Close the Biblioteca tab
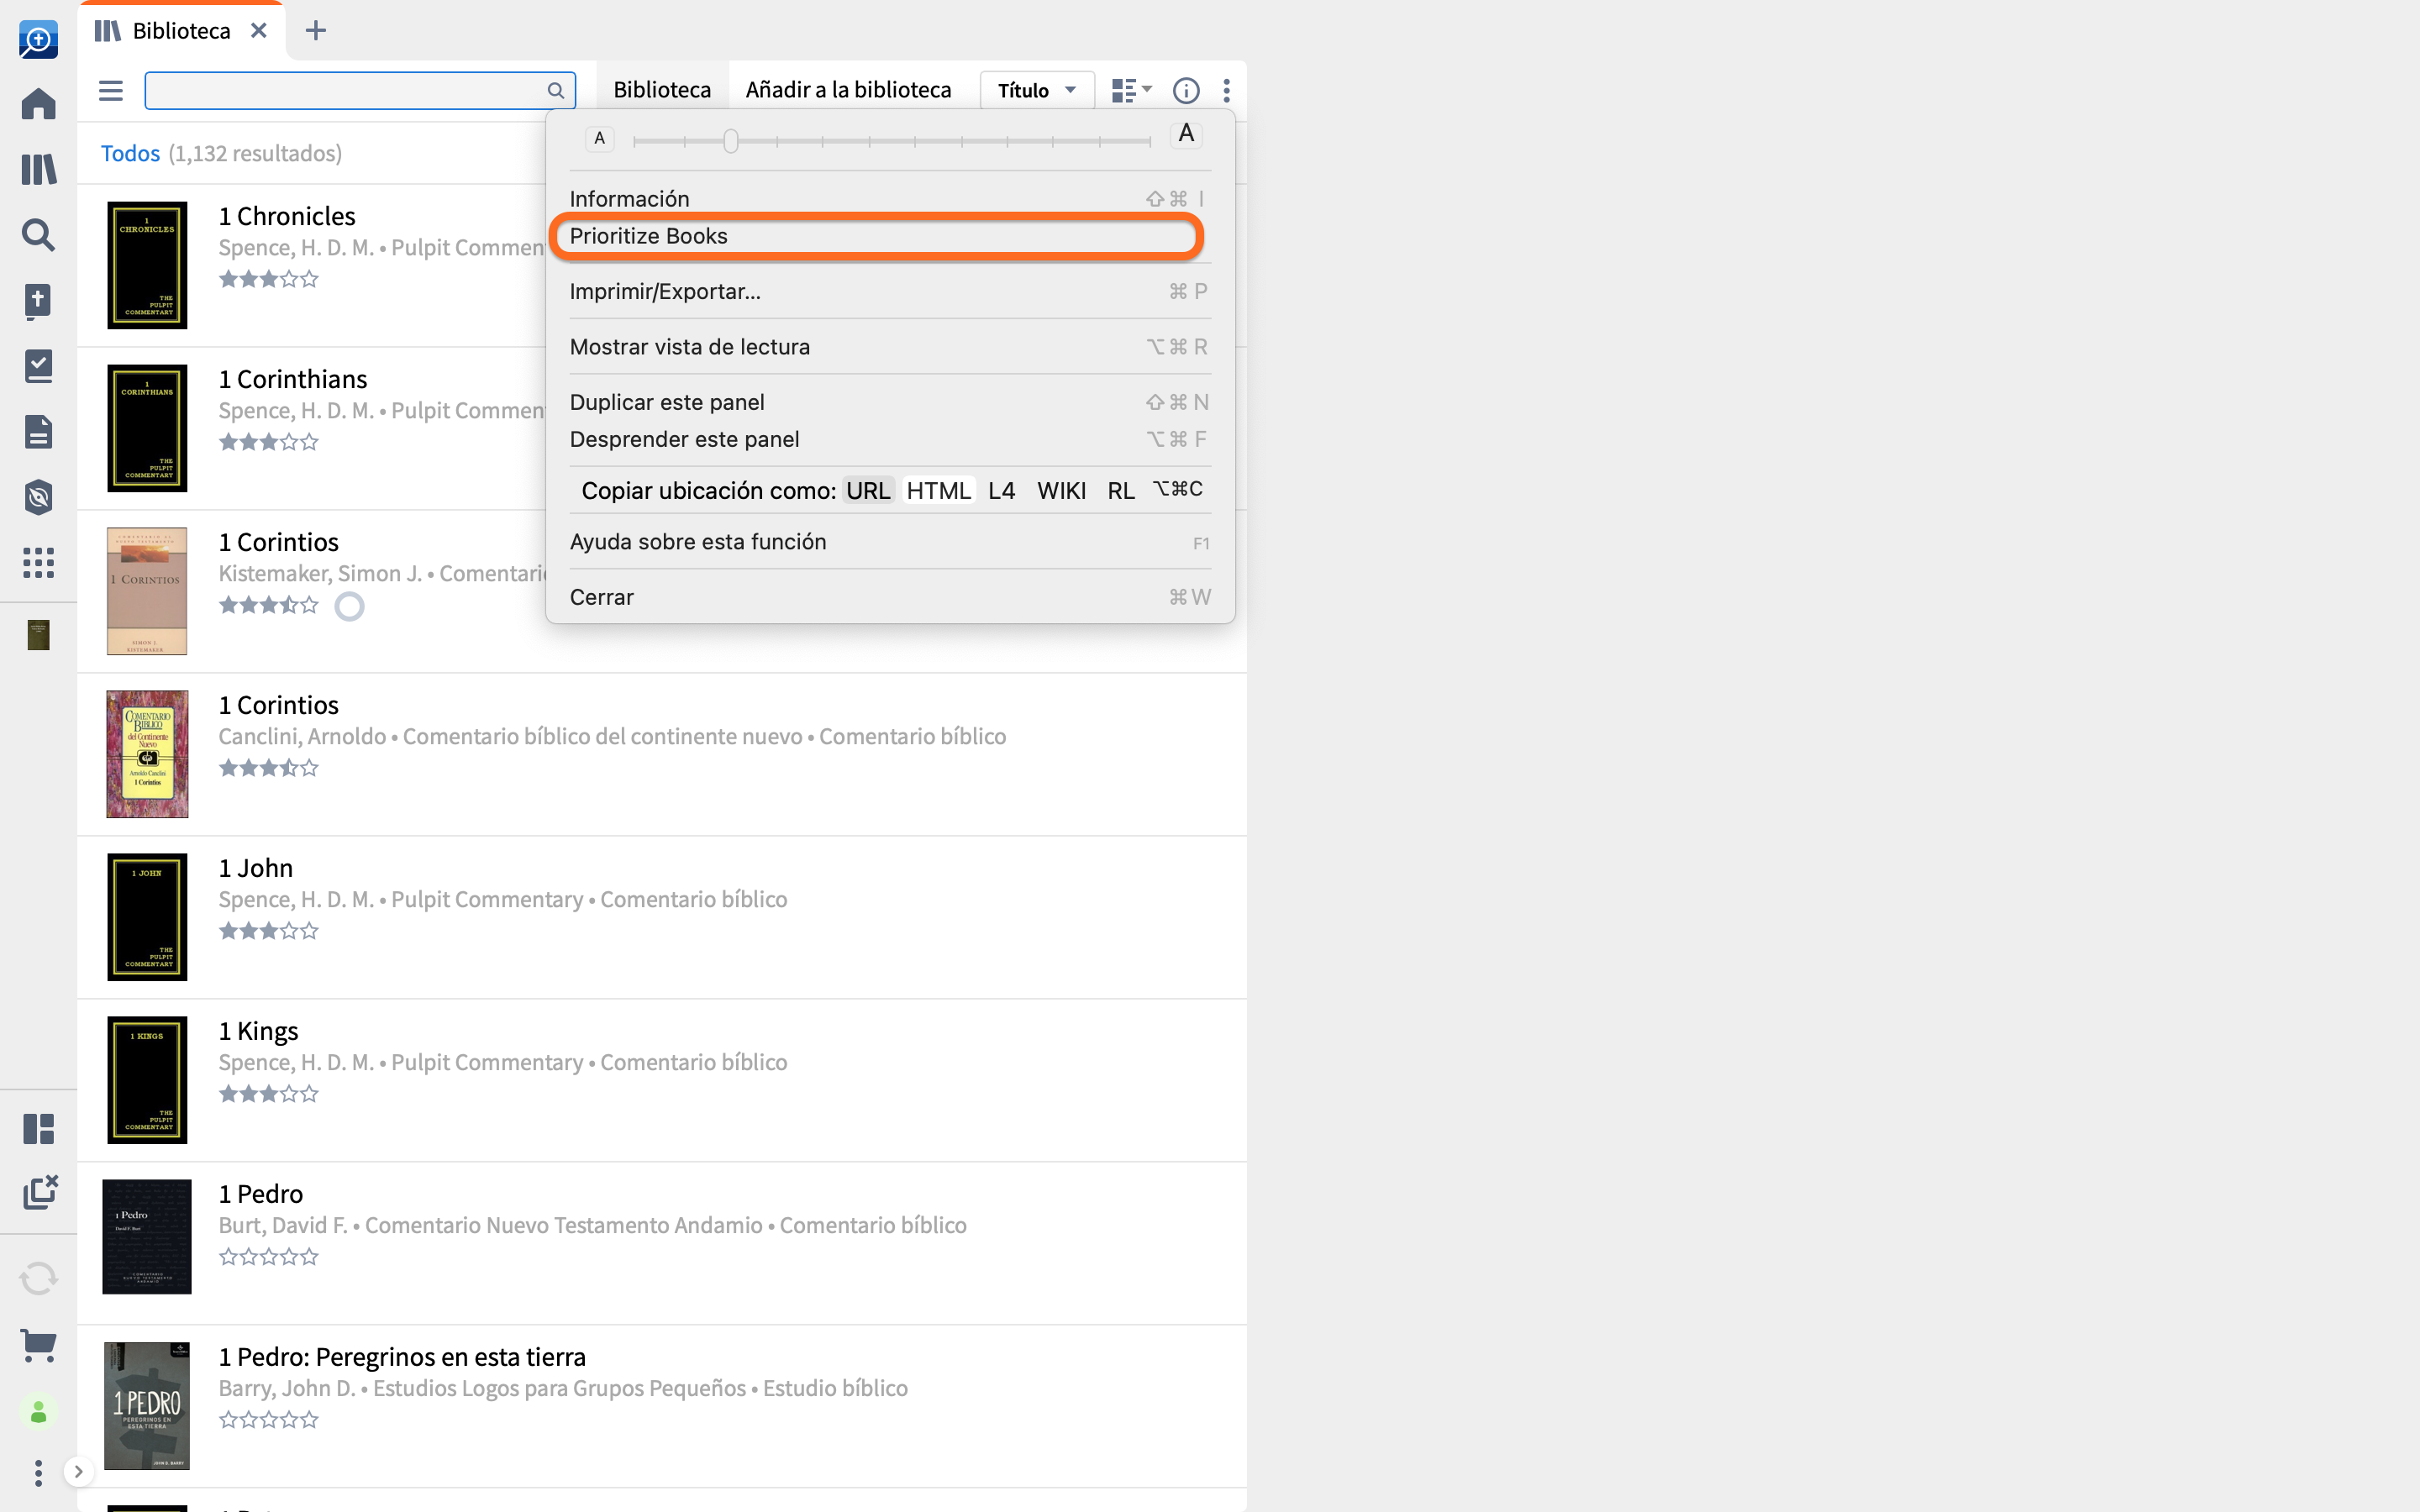 [259, 30]
